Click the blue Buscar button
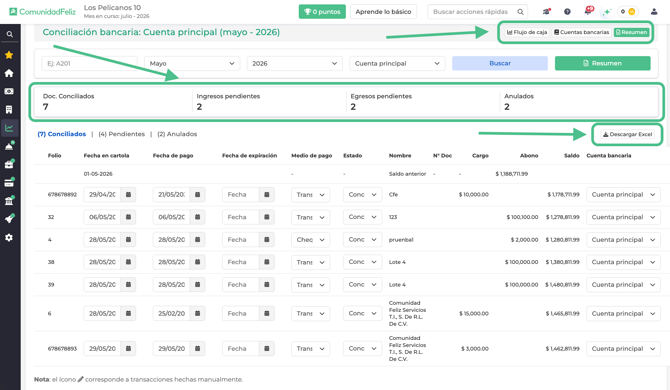 point(500,63)
